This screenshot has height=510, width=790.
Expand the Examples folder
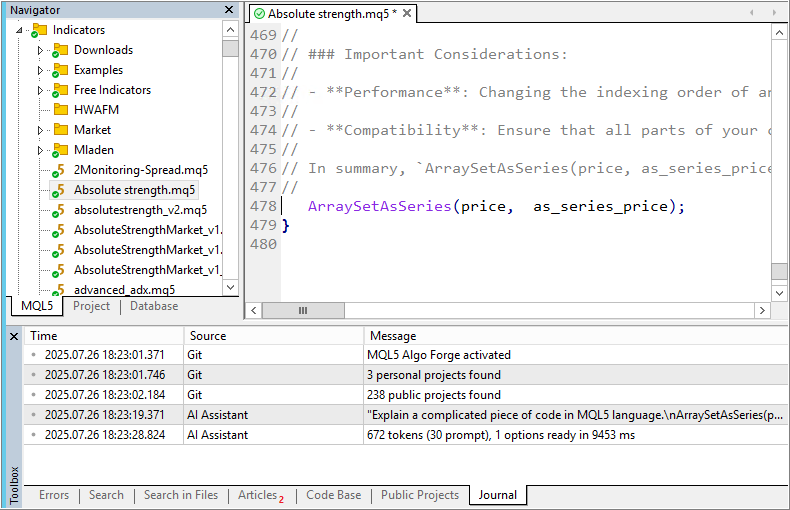coord(40,71)
